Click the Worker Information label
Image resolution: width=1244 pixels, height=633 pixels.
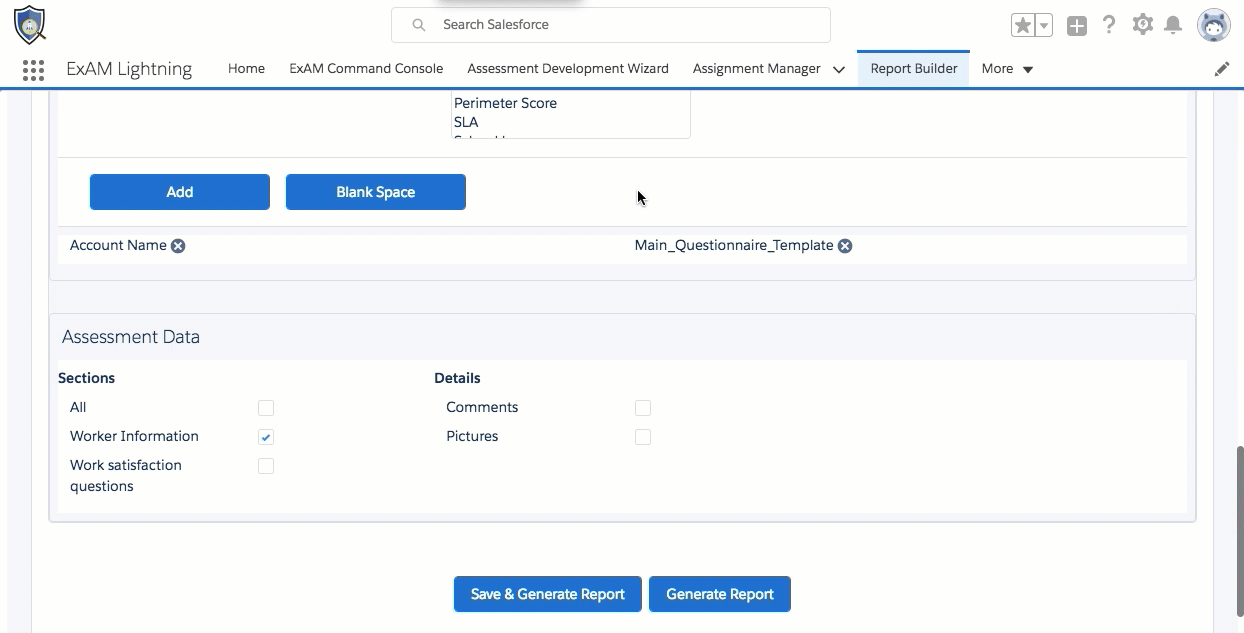[134, 436]
